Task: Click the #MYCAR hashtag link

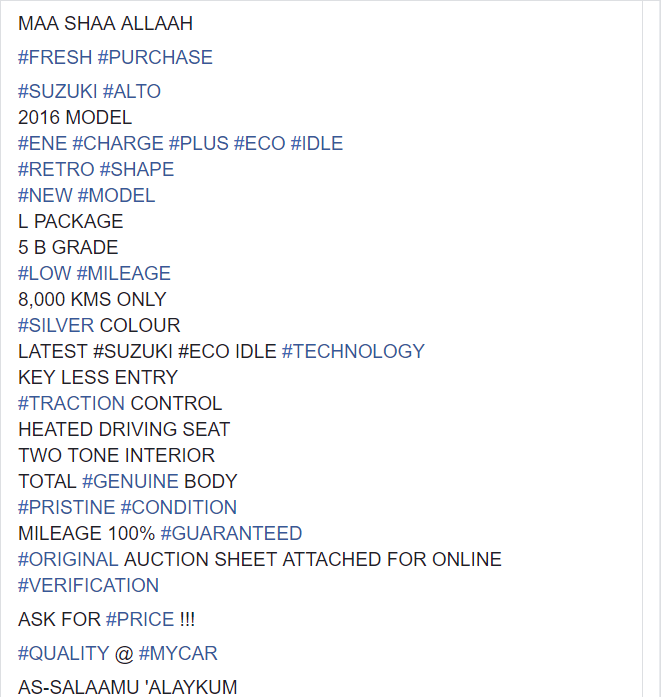Action: point(178,654)
